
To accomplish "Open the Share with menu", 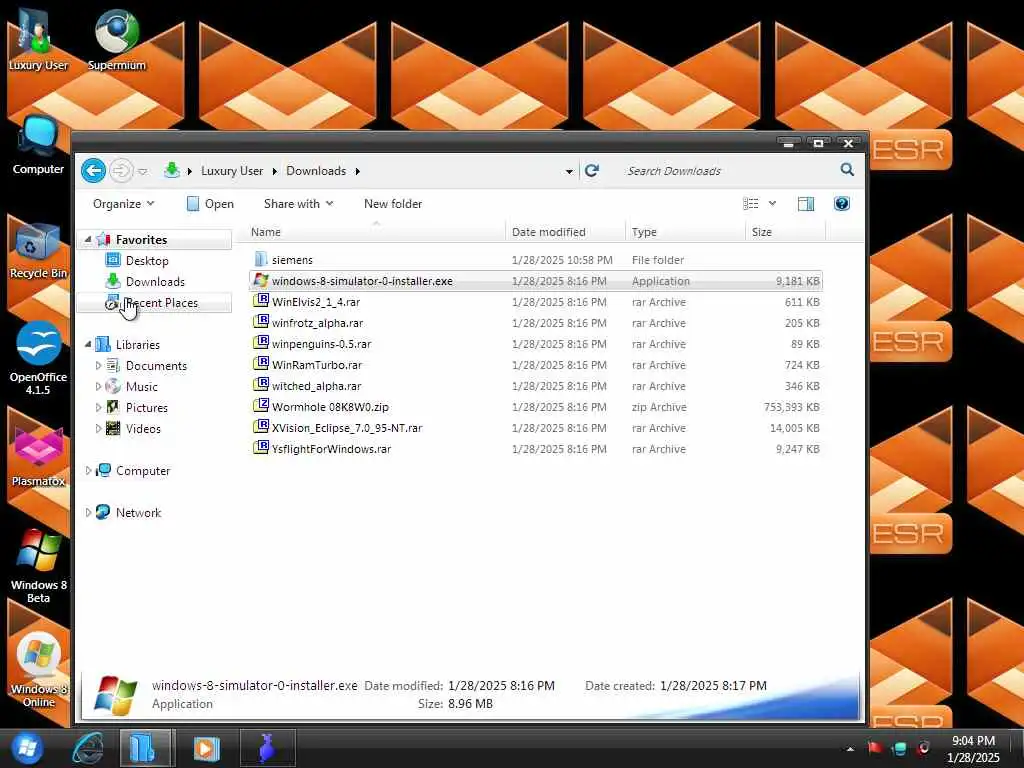I will click(x=298, y=204).
